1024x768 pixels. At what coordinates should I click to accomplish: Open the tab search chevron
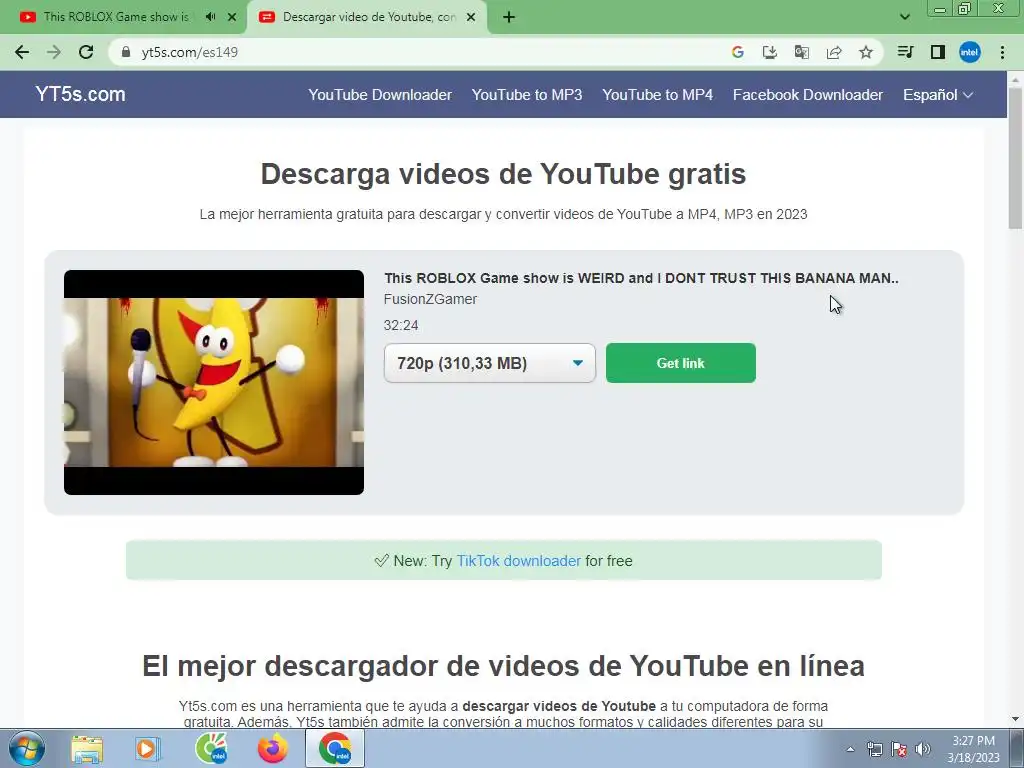(x=905, y=17)
